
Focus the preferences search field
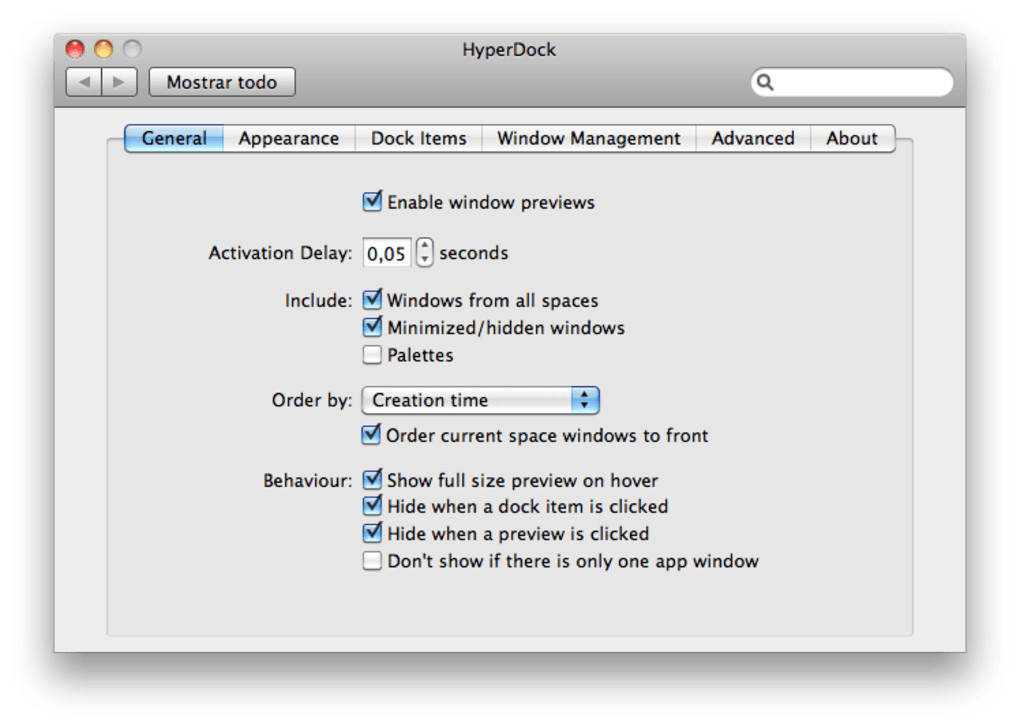[852, 82]
